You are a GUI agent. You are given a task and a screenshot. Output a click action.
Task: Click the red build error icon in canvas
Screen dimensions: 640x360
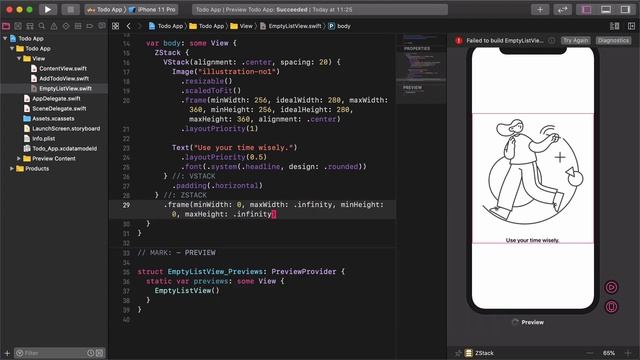459,40
